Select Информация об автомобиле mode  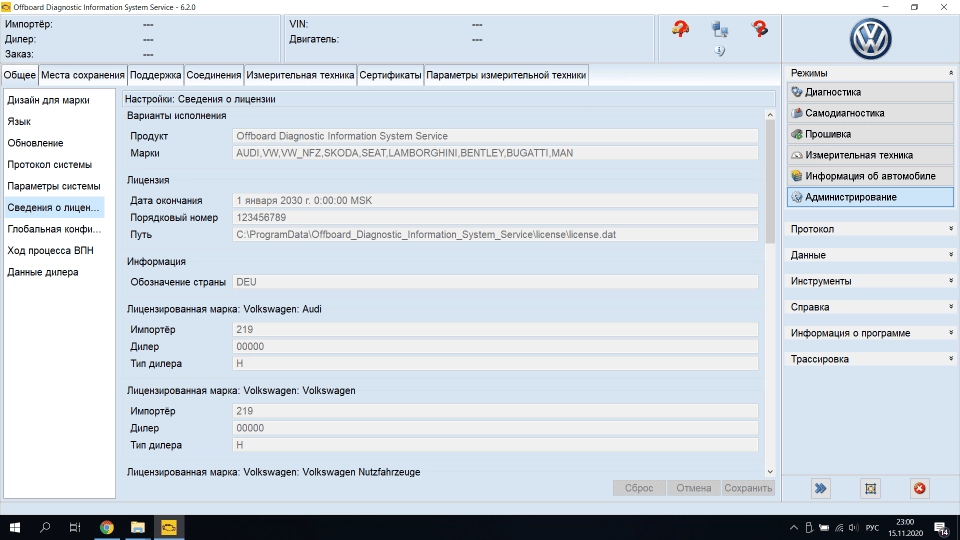870,176
